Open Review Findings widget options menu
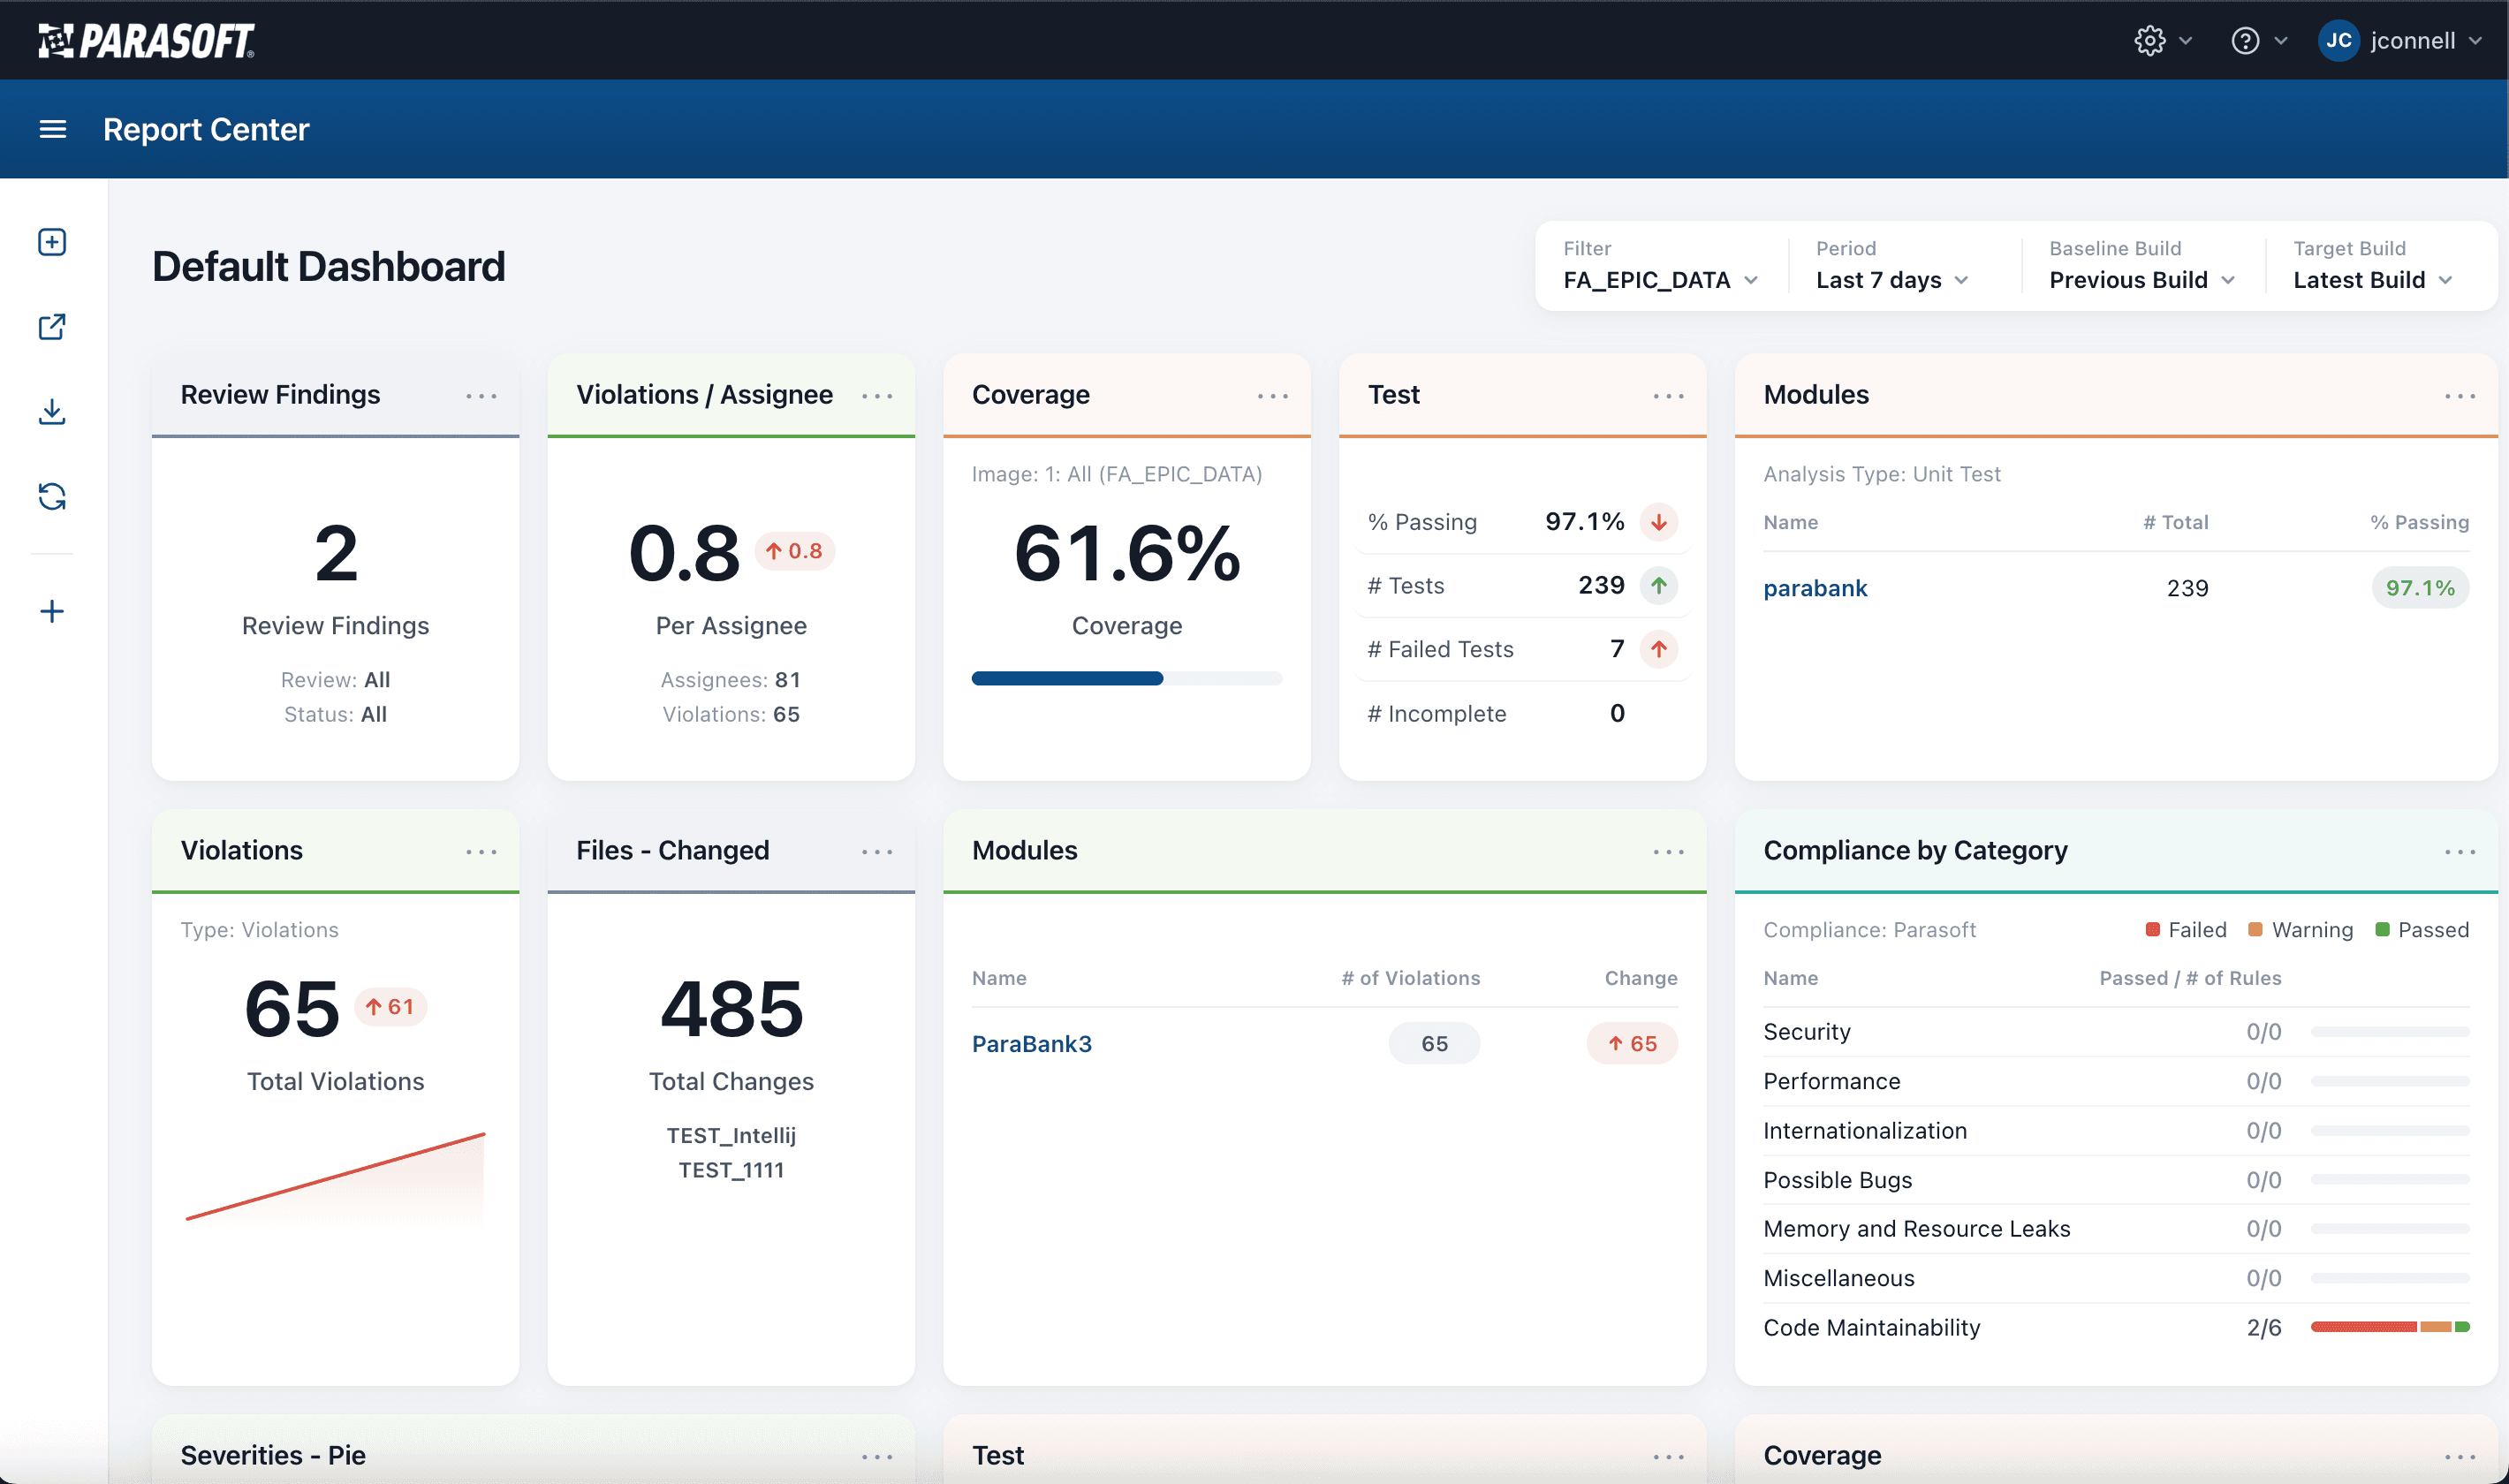This screenshot has width=2509, height=1484. pos(481,396)
